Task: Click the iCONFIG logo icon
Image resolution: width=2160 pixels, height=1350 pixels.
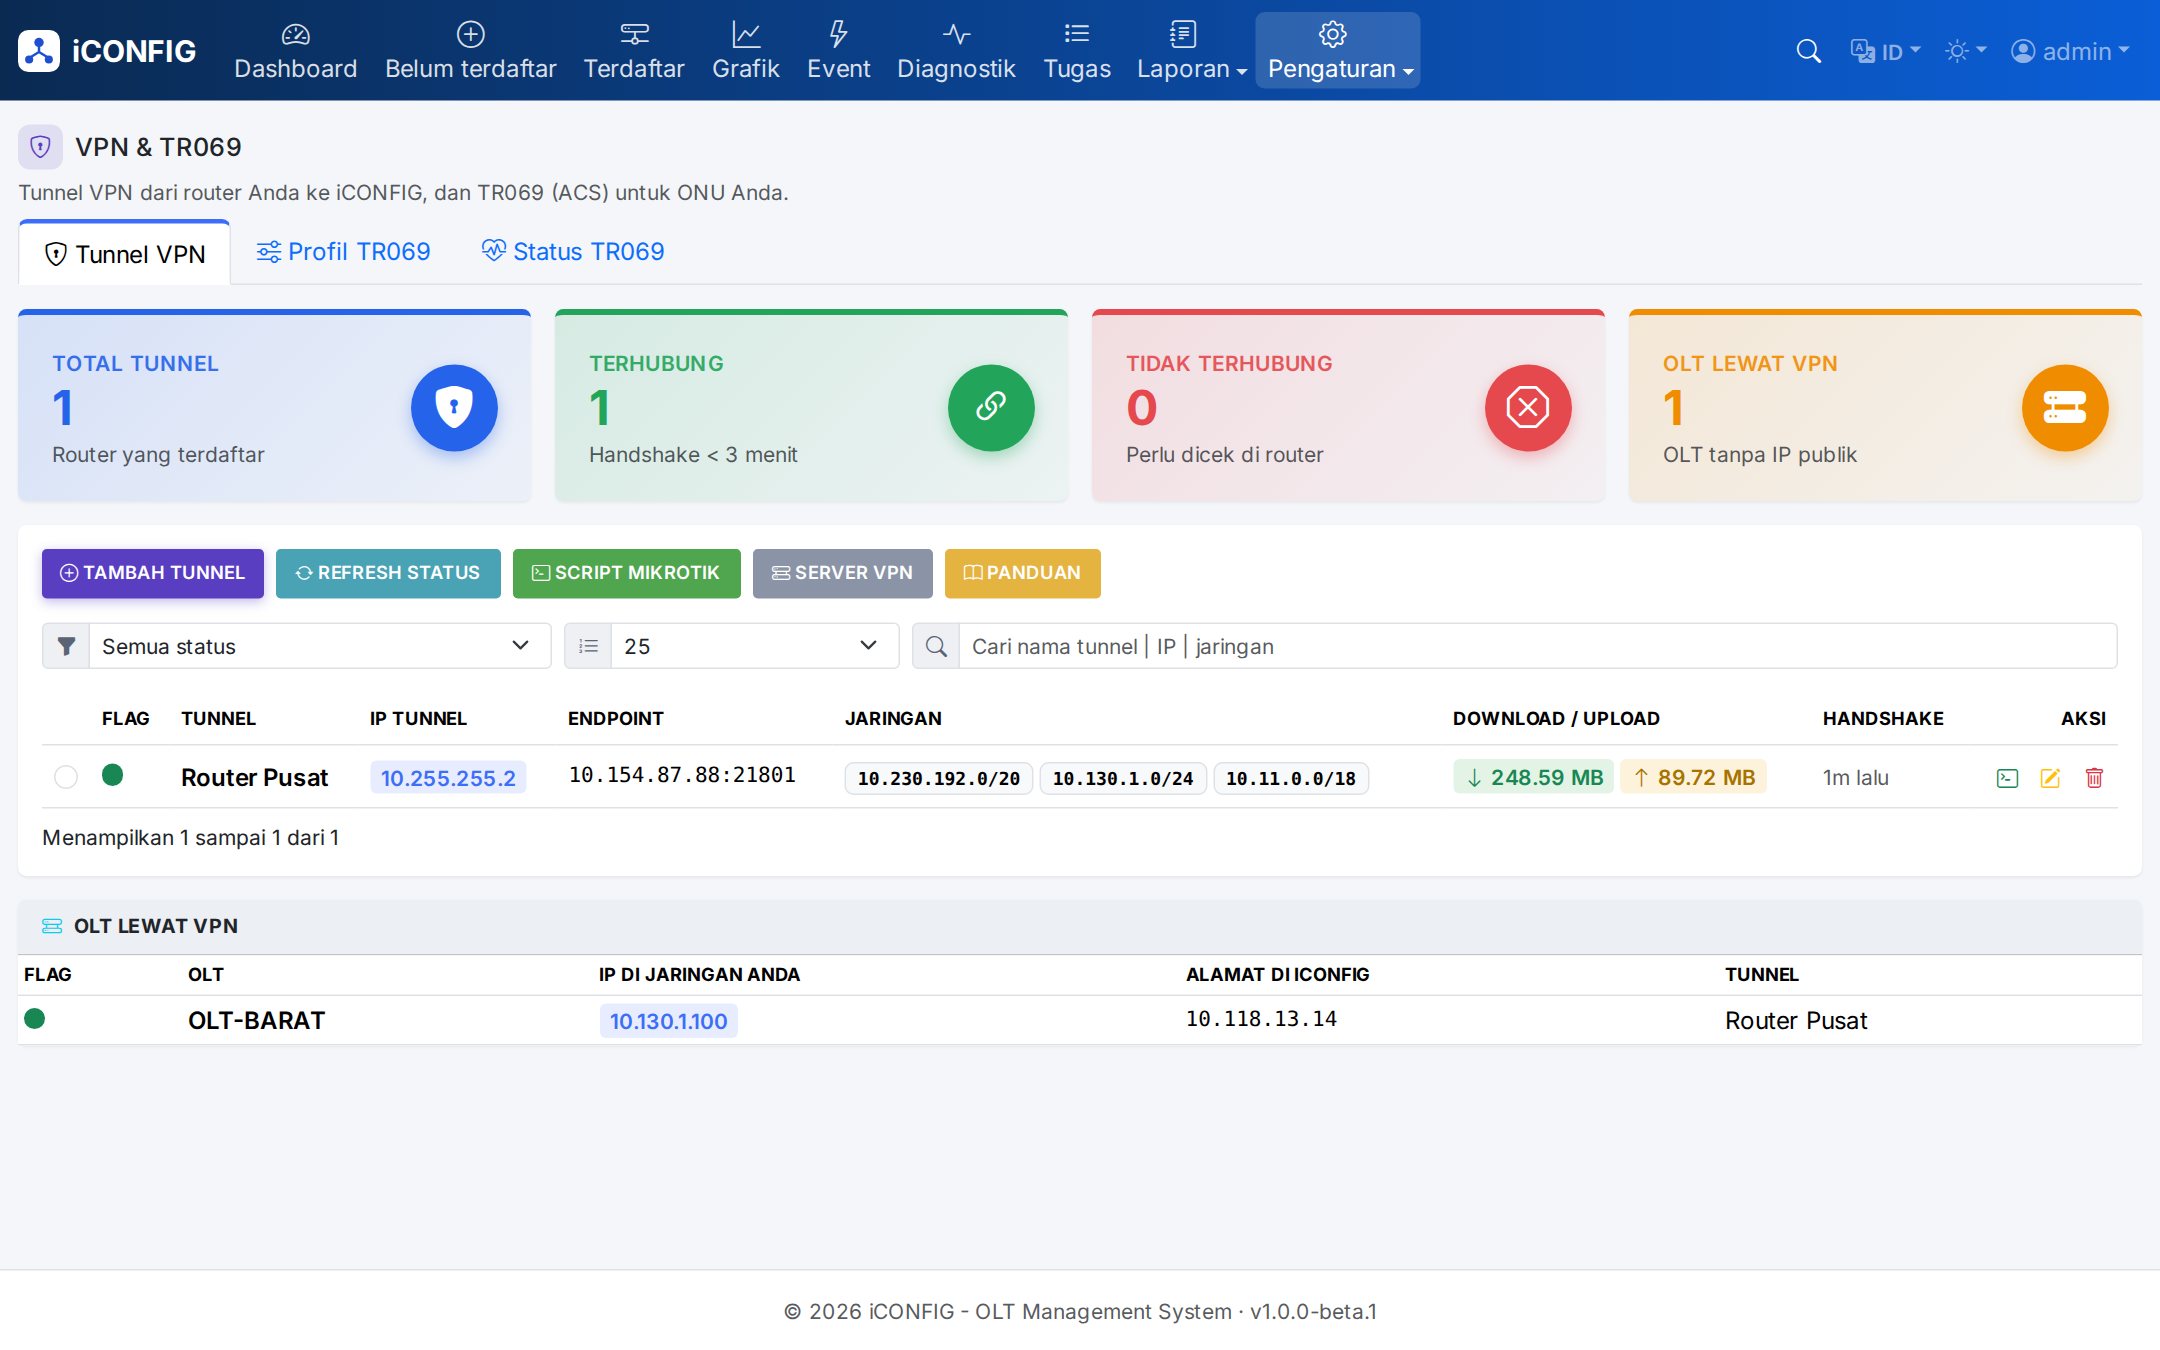Action: (x=39, y=51)
